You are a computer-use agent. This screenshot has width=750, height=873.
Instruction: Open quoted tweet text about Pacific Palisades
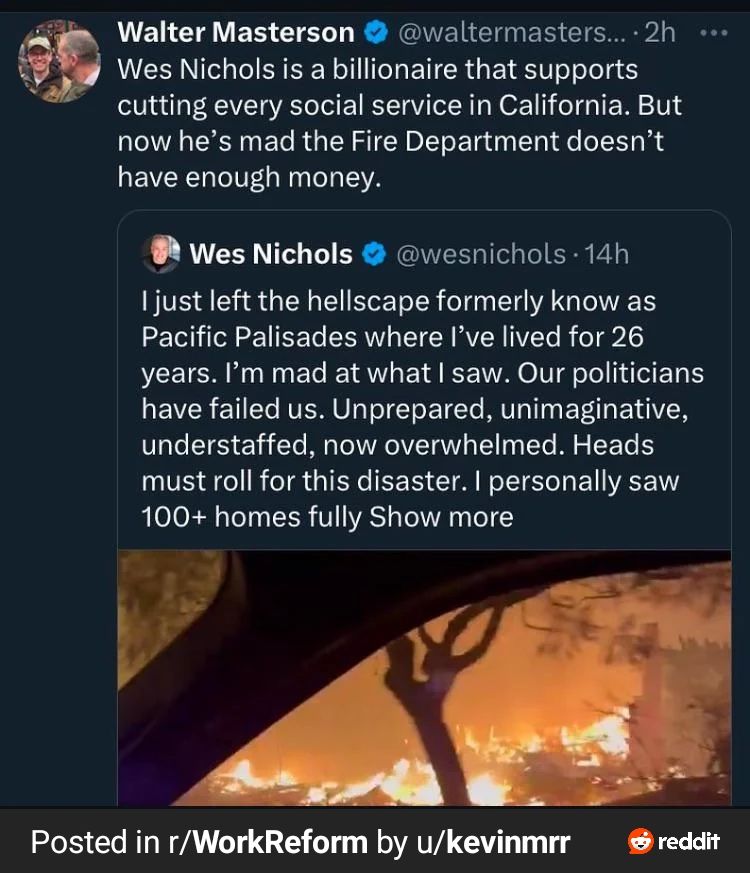(420, 408)
